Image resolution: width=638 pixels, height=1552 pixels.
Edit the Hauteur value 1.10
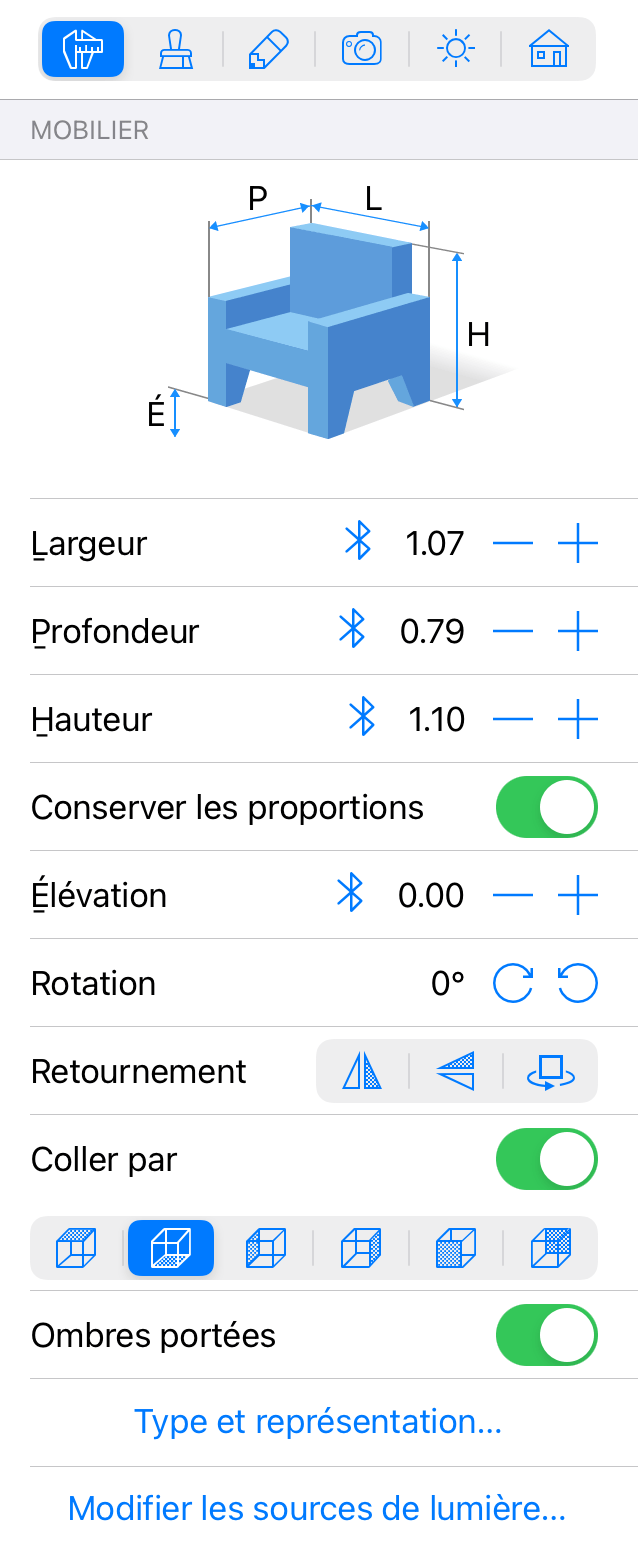tap(437, 719)
